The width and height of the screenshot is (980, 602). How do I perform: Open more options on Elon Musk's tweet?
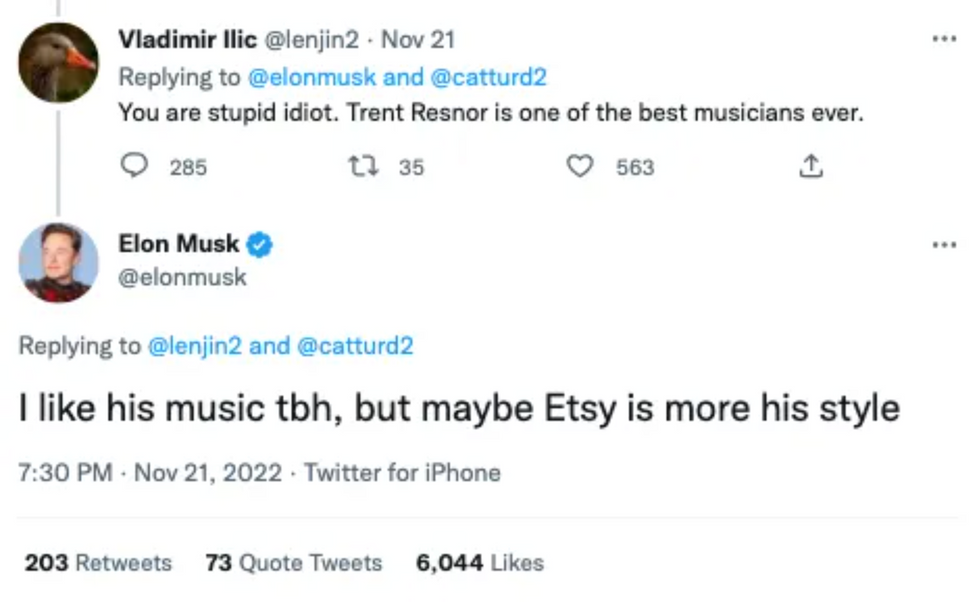pos(943,244)
